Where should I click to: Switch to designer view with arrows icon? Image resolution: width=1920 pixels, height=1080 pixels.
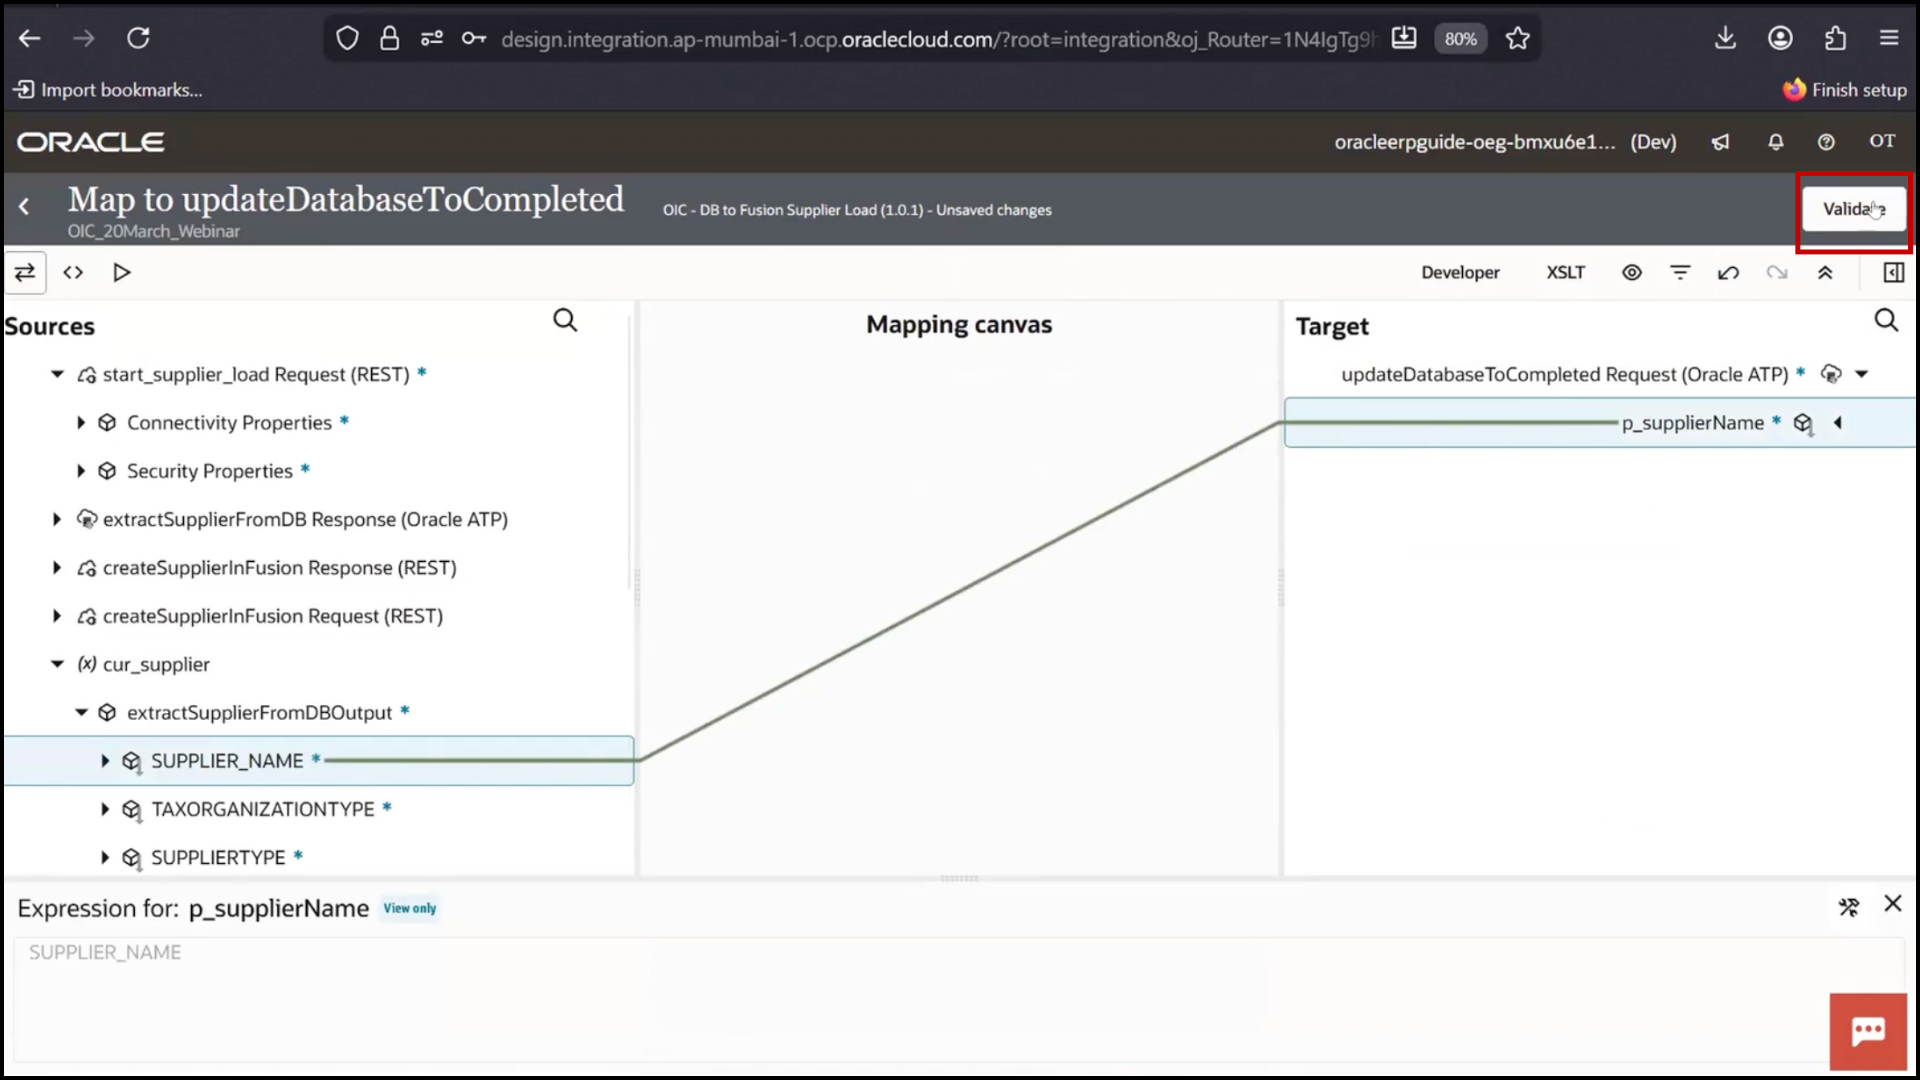tap(25, 272)
